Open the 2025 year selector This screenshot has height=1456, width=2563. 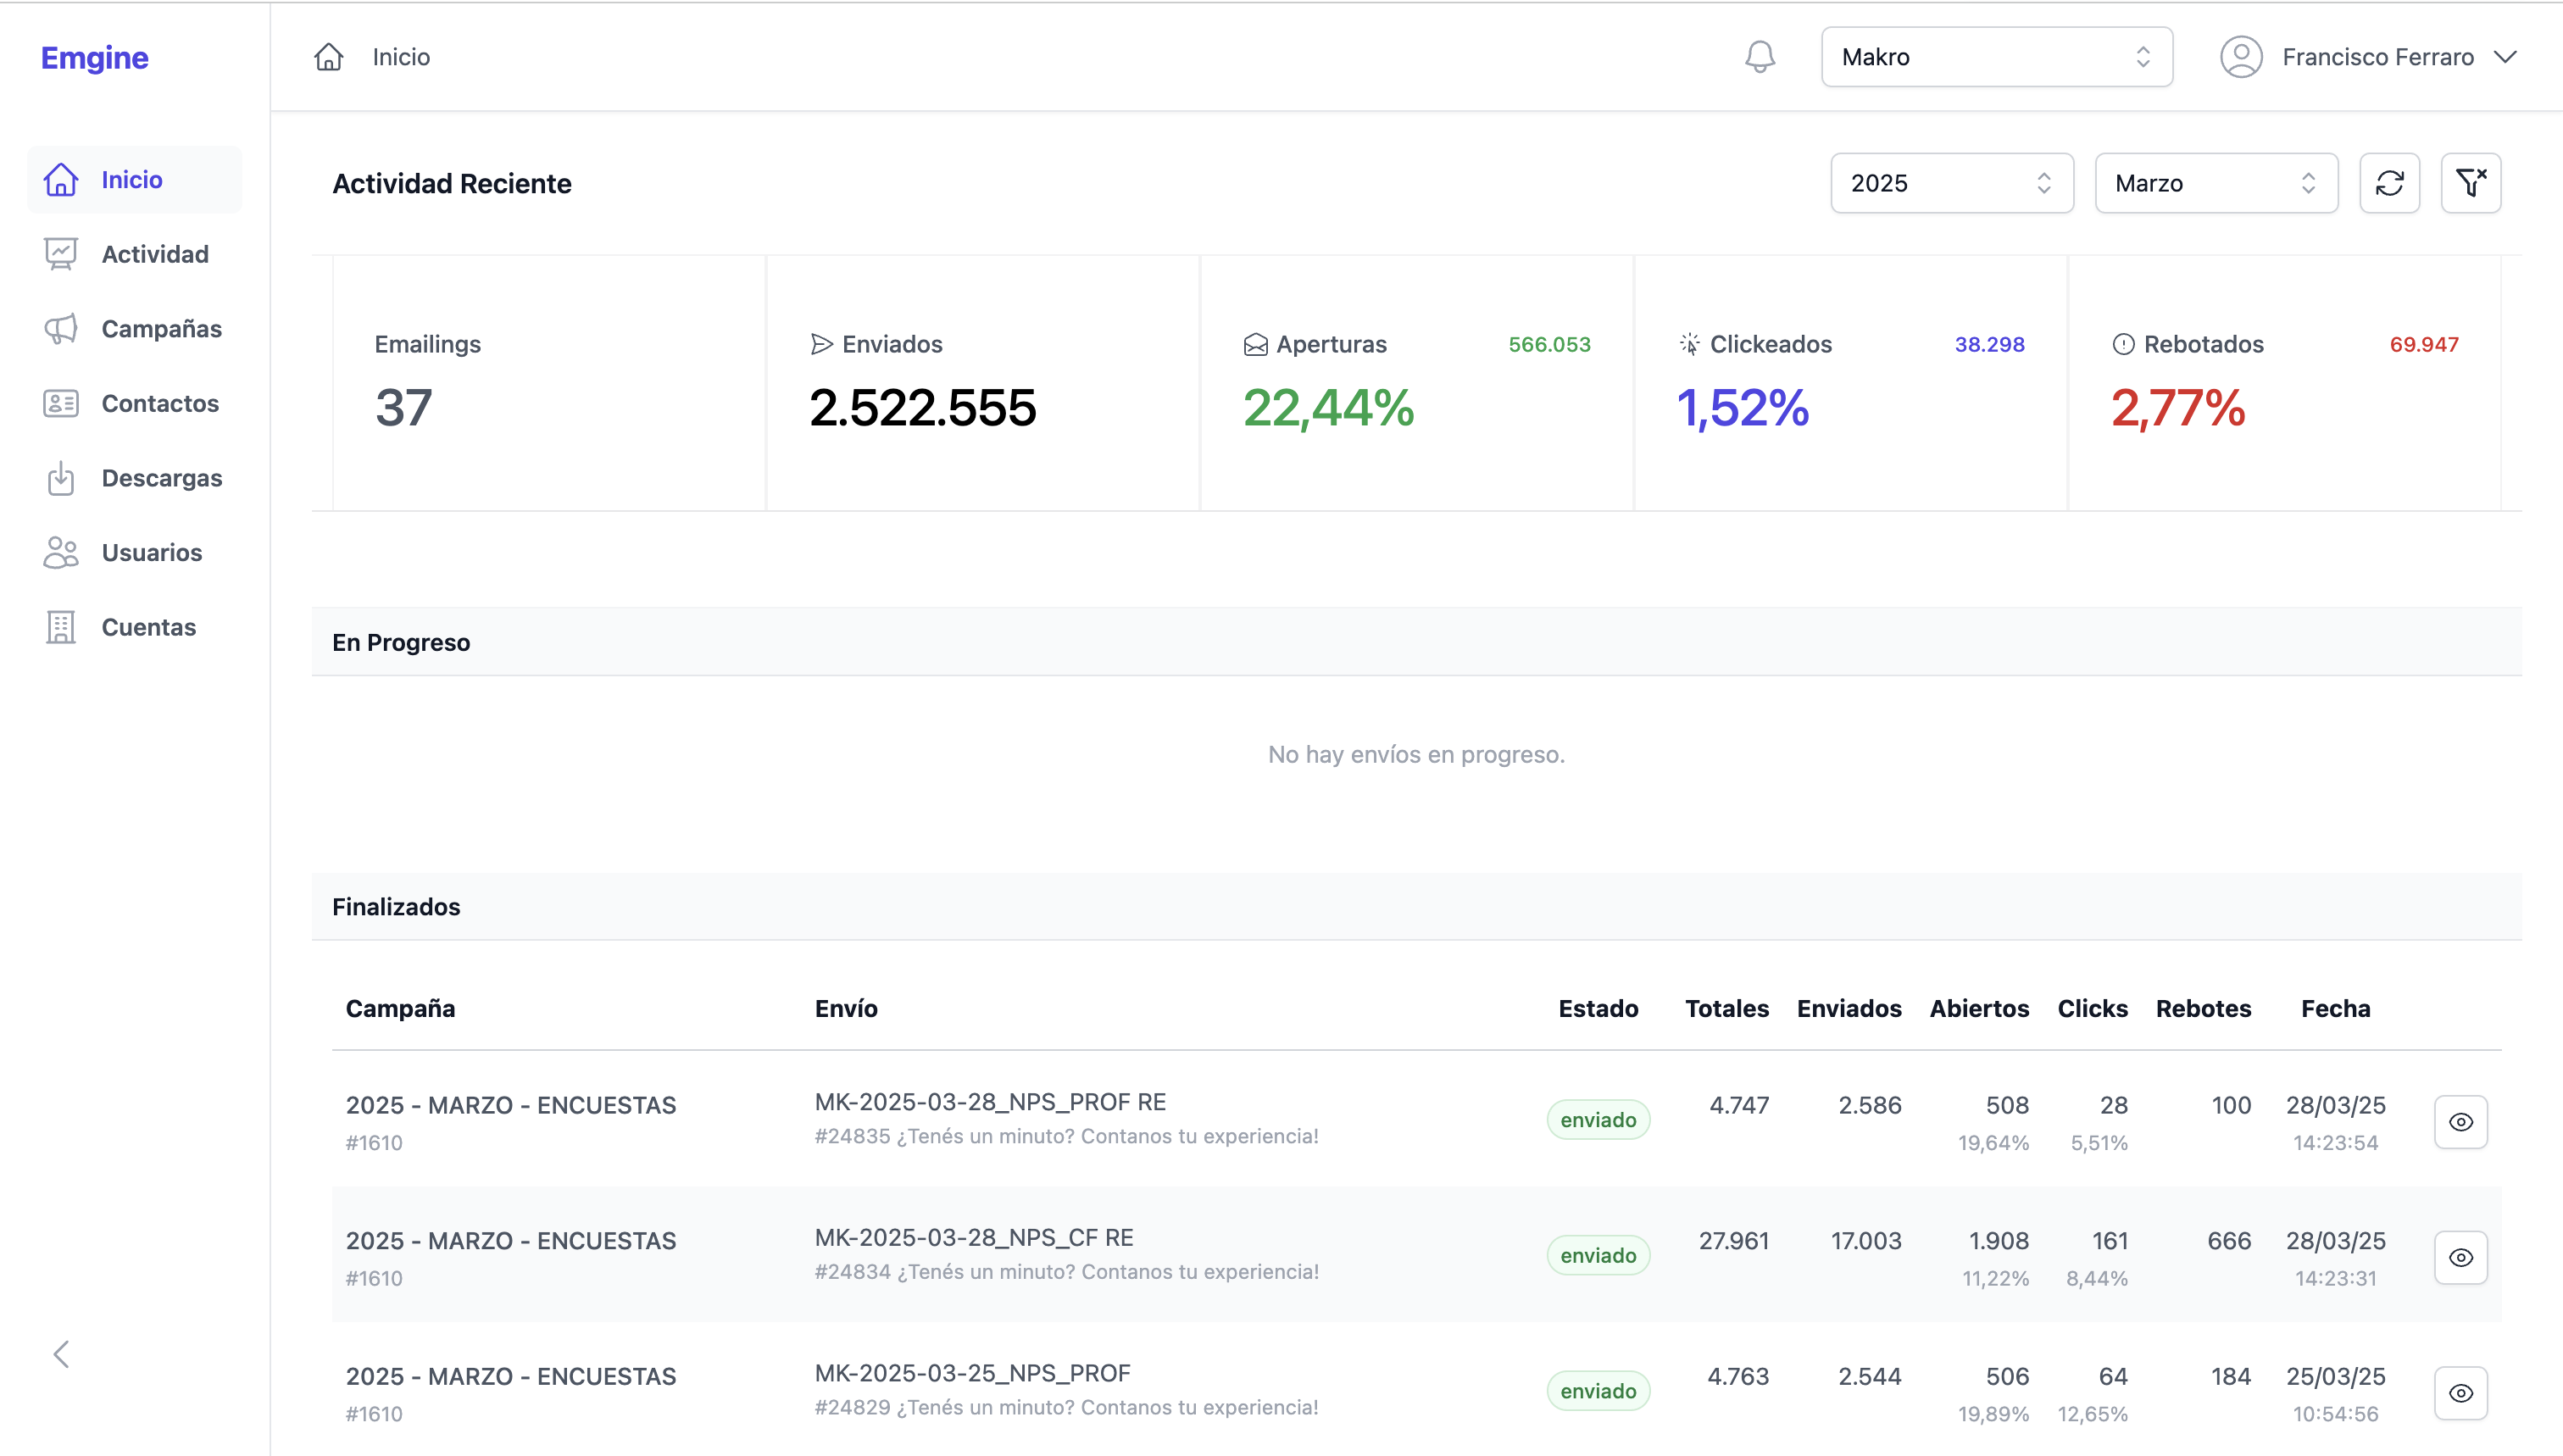(1951, 183)
